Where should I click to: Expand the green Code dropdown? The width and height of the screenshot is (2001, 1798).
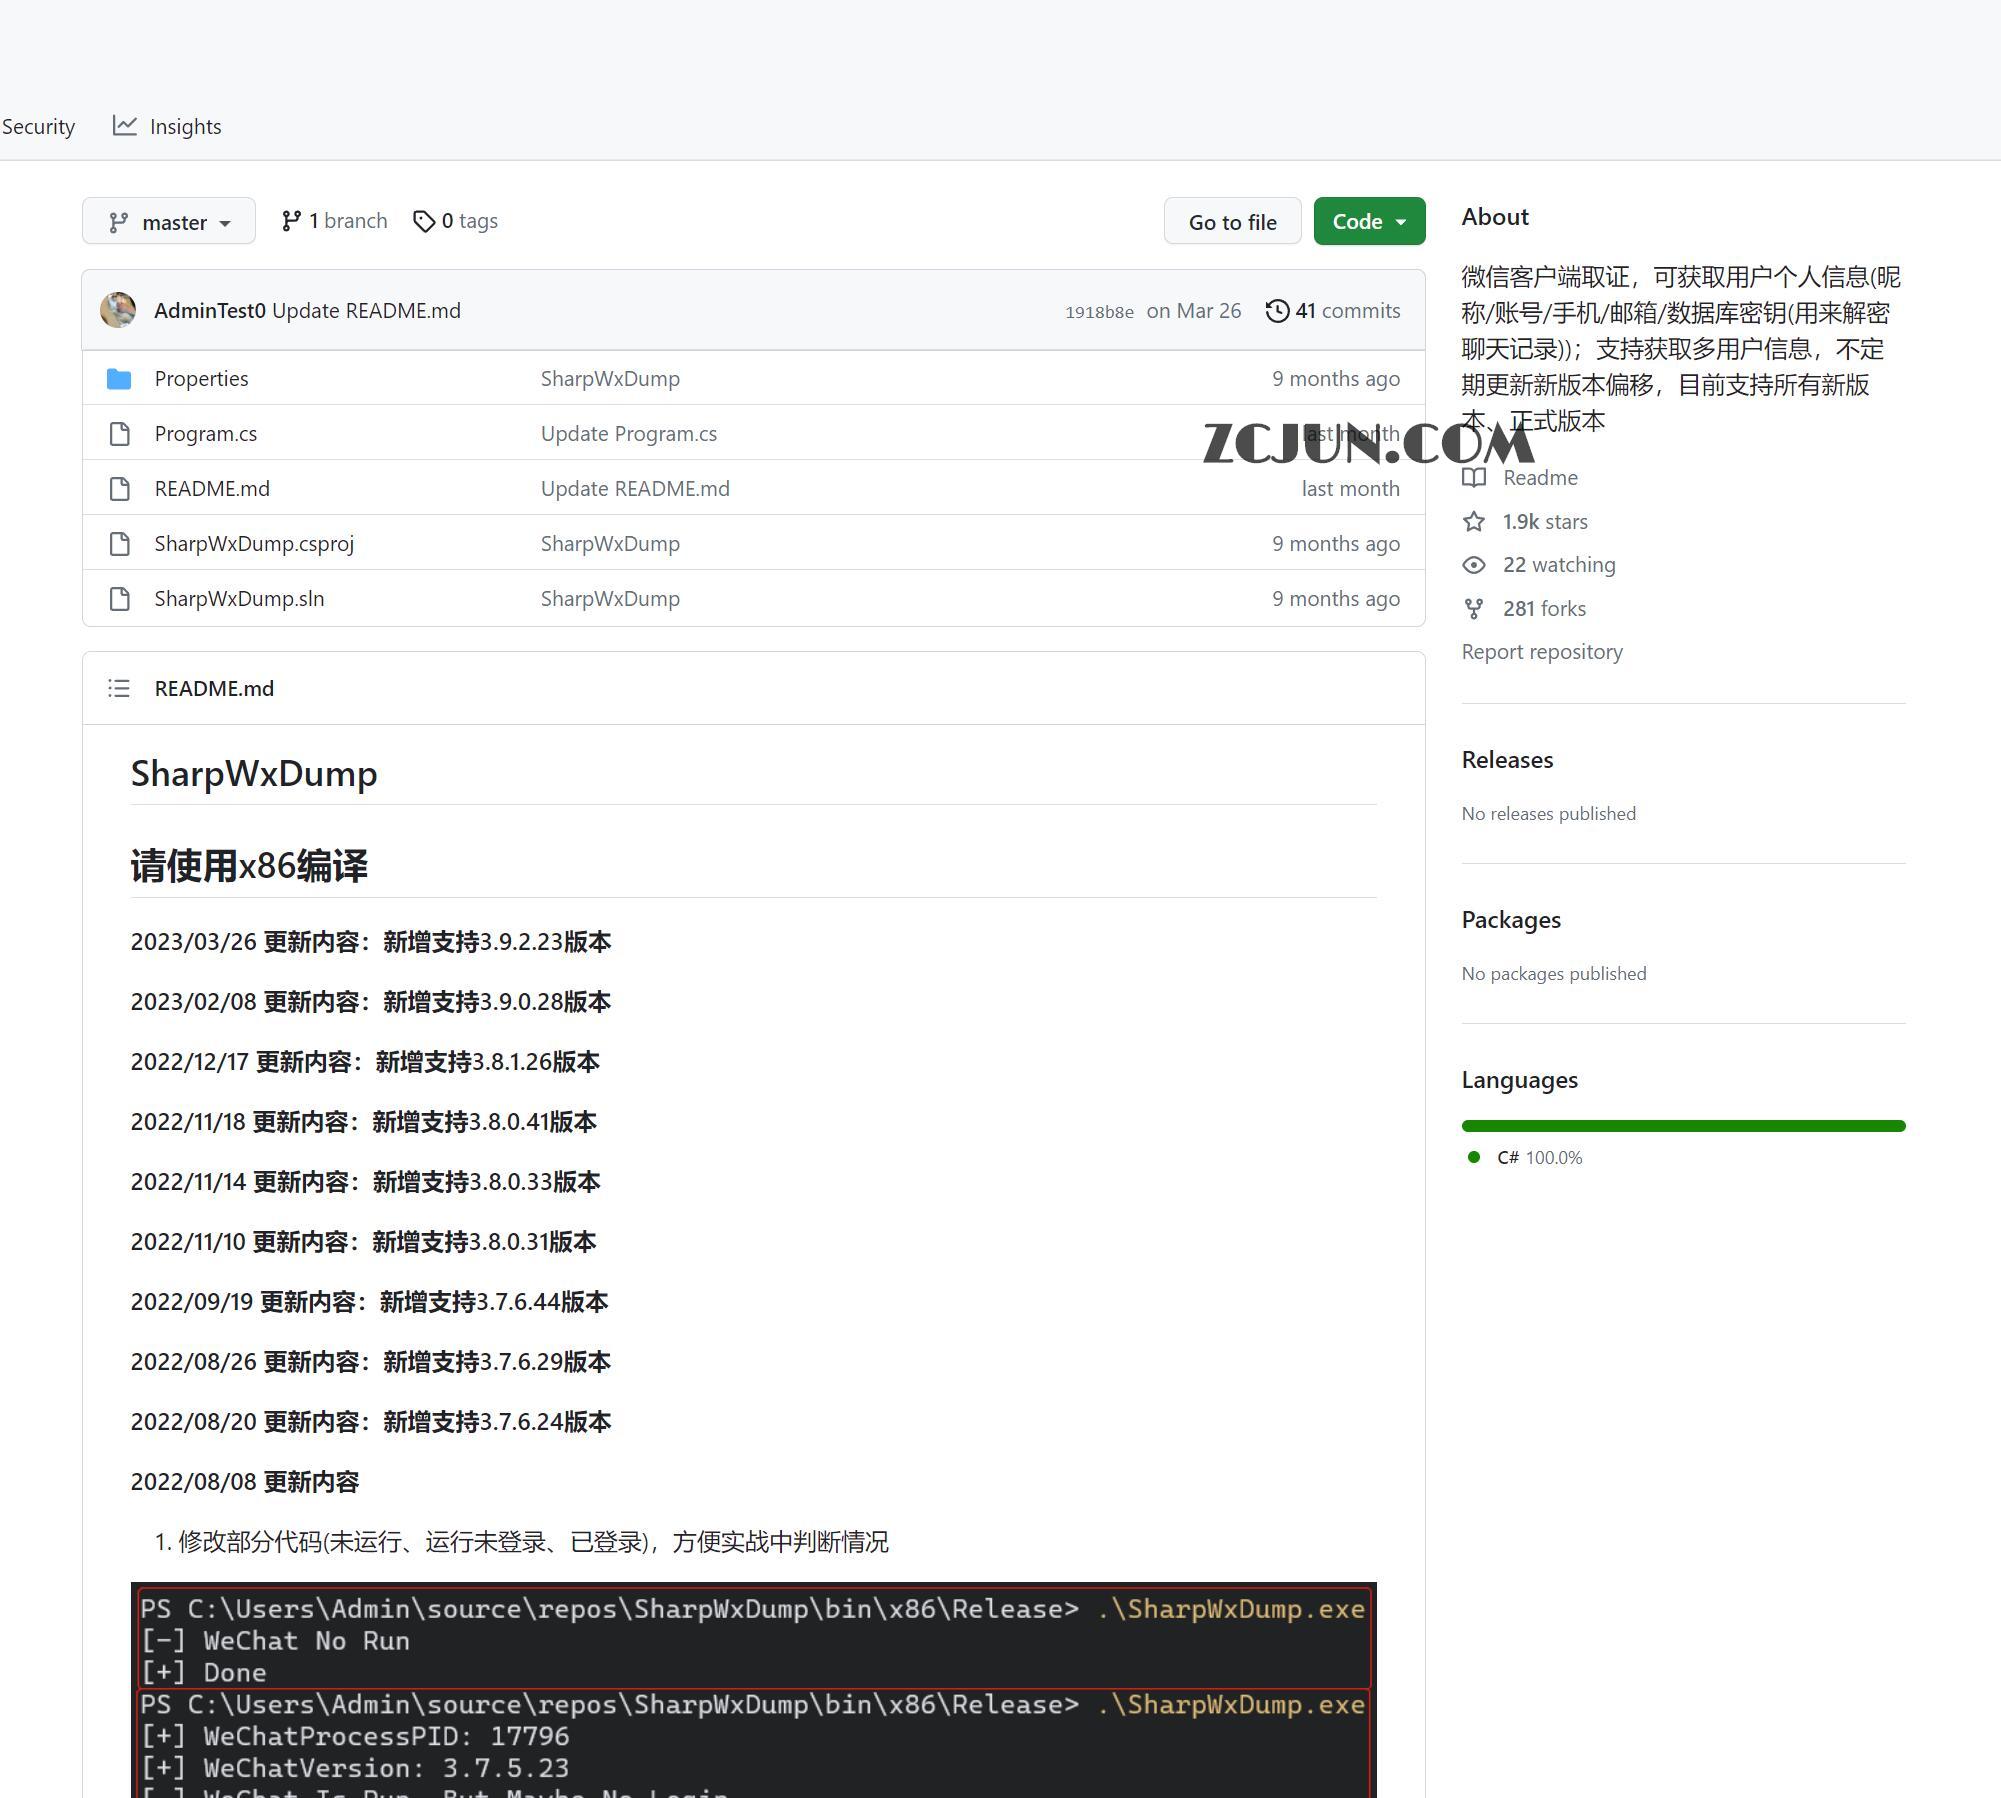coord(1368,221)
